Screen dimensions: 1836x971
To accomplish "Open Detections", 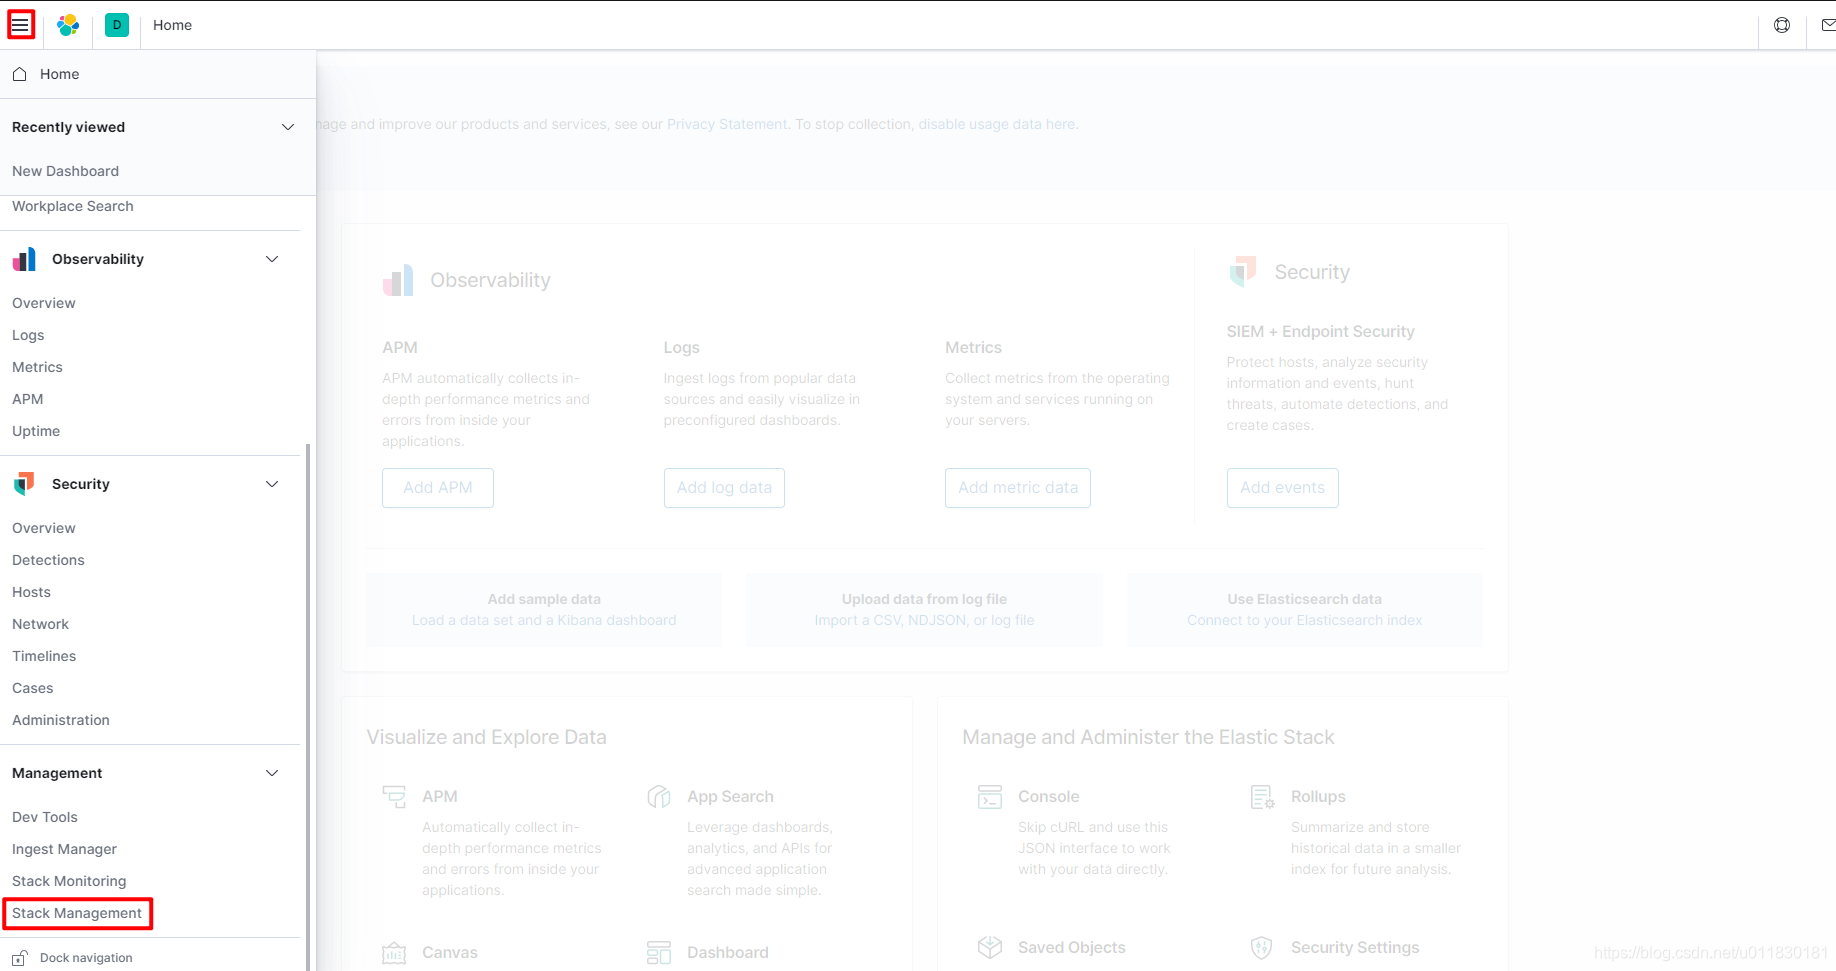I will (48, 560).
